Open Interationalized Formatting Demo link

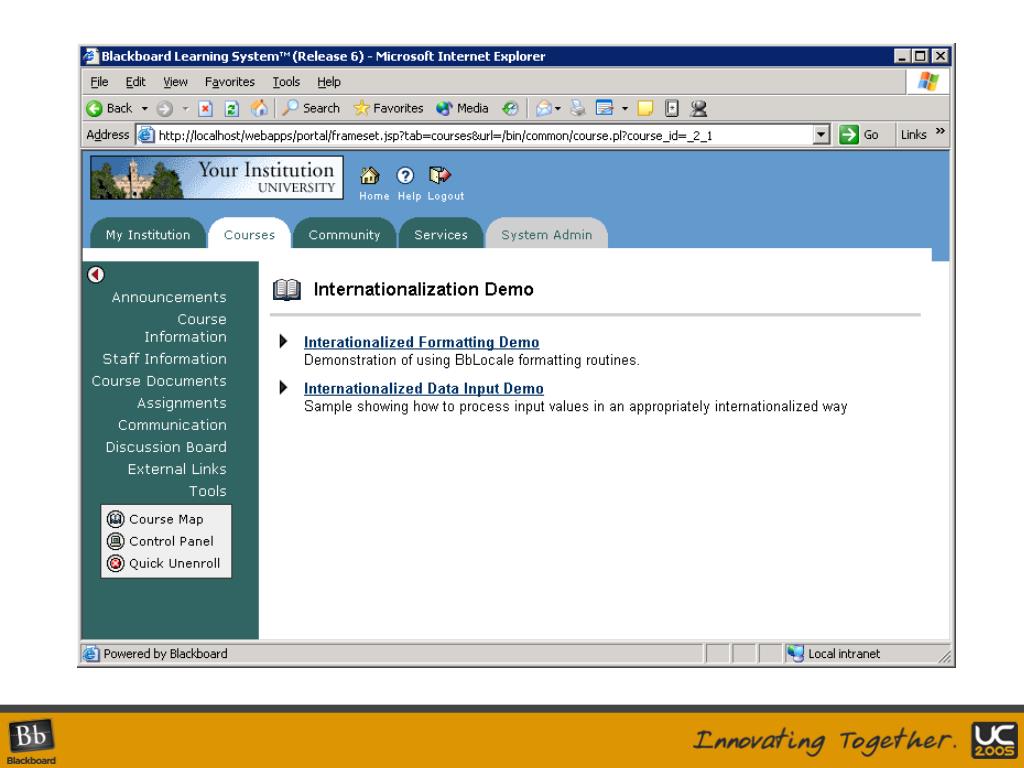421,342
